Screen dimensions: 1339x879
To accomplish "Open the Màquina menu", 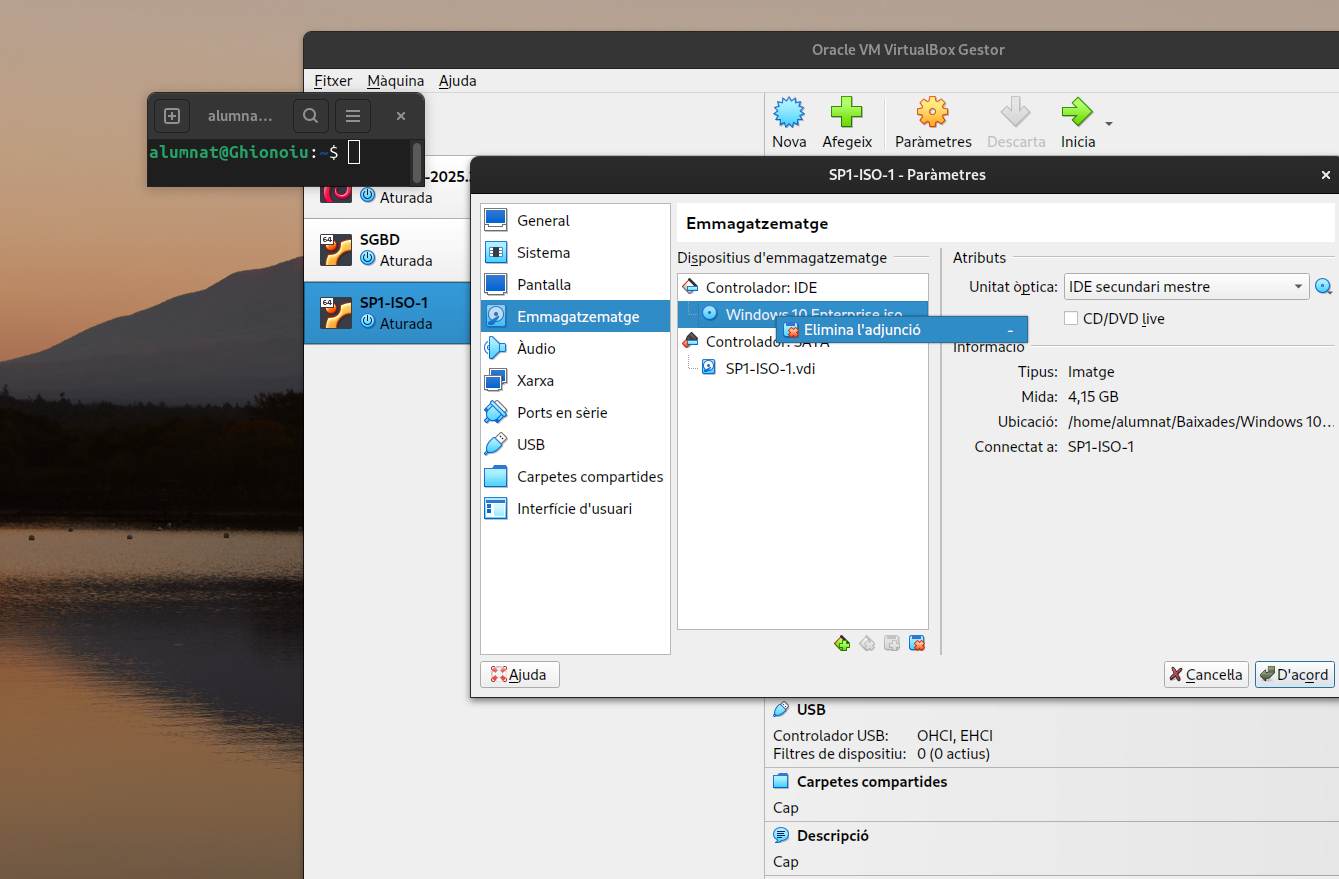I will (x=395, y=81).
